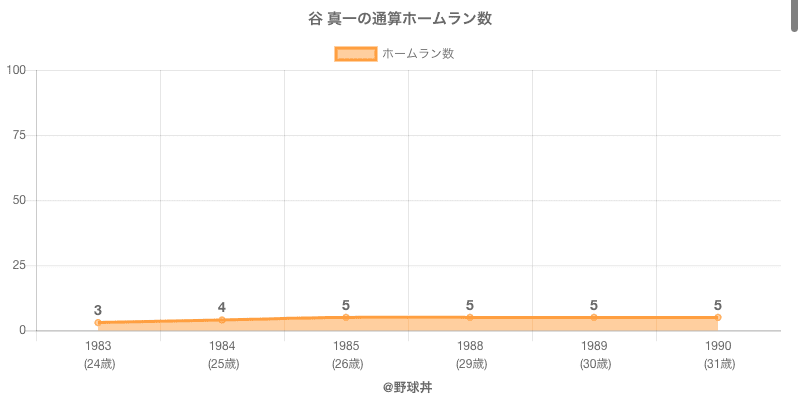Click the chart title 谷 真一の通算ホームラン数
The image size is (800, 400).
(400, 19)
